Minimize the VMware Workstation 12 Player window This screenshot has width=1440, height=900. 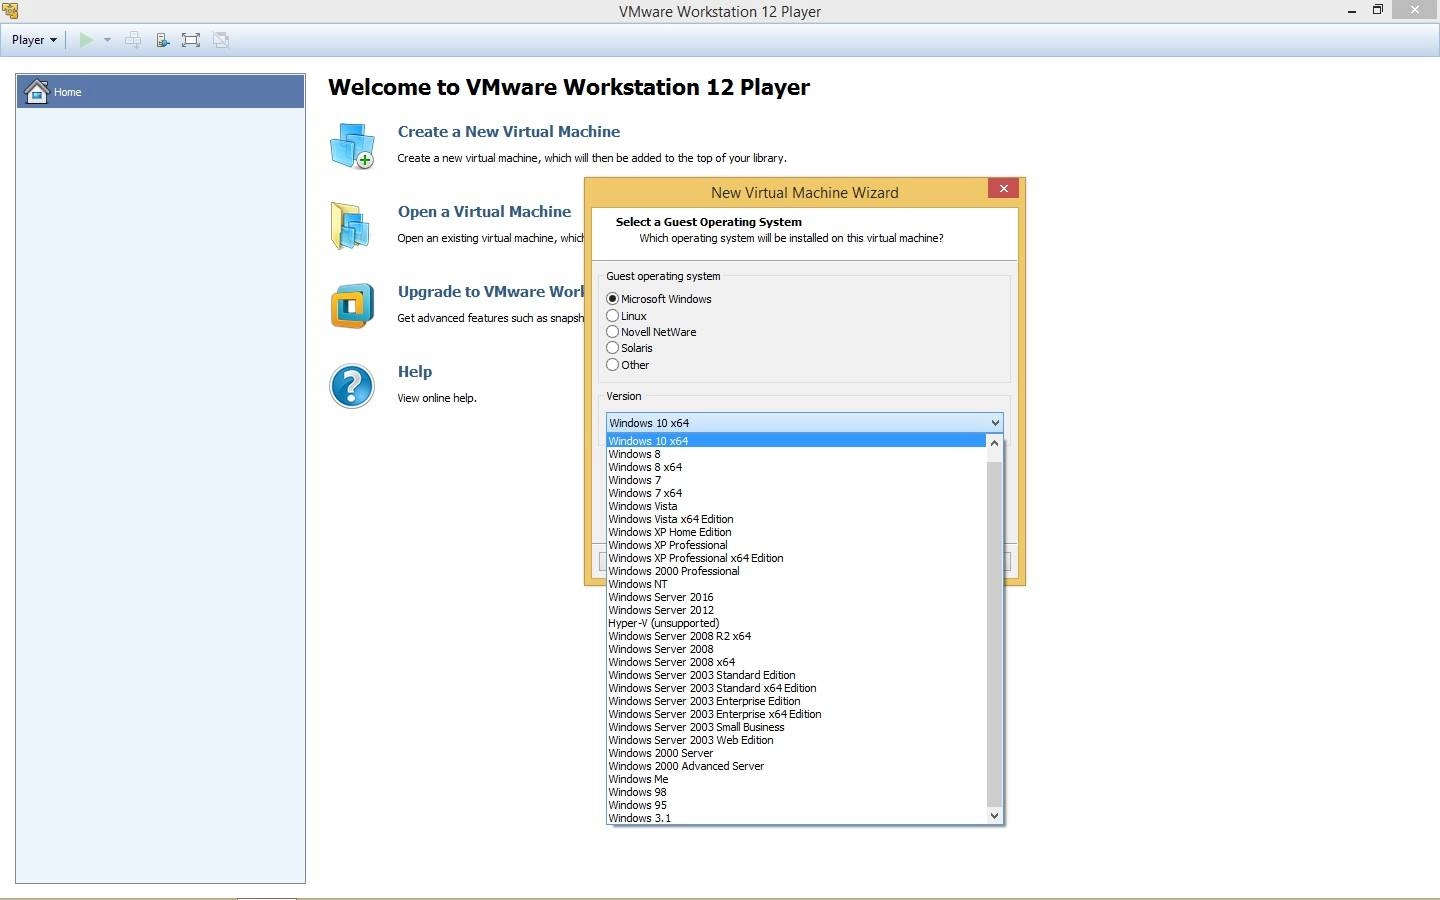(x=1352, y=11)
